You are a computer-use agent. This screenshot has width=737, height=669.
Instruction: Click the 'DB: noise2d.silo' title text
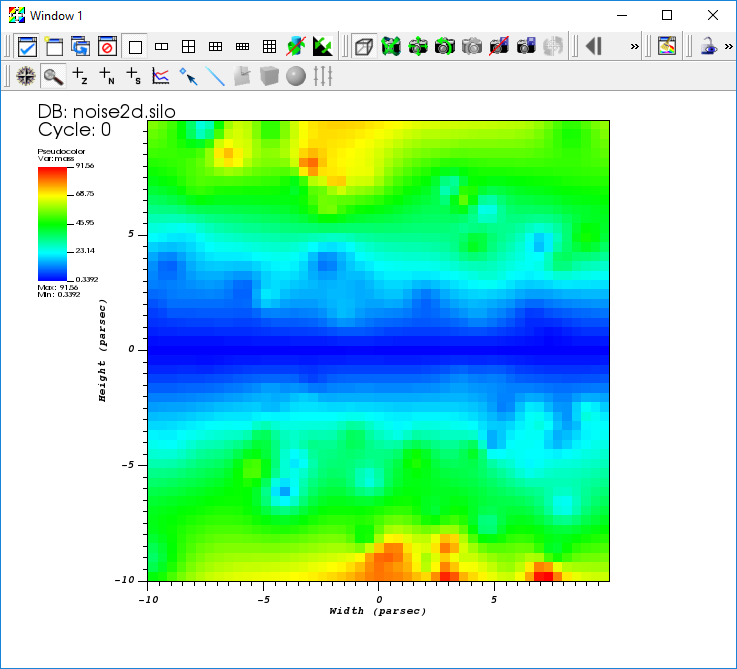tap(107, 112)
